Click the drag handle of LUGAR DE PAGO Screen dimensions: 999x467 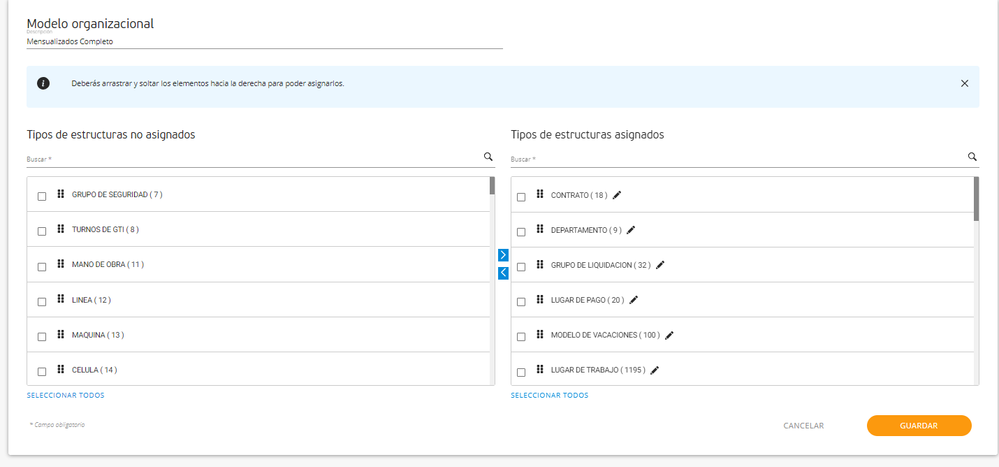coord(540,299)
